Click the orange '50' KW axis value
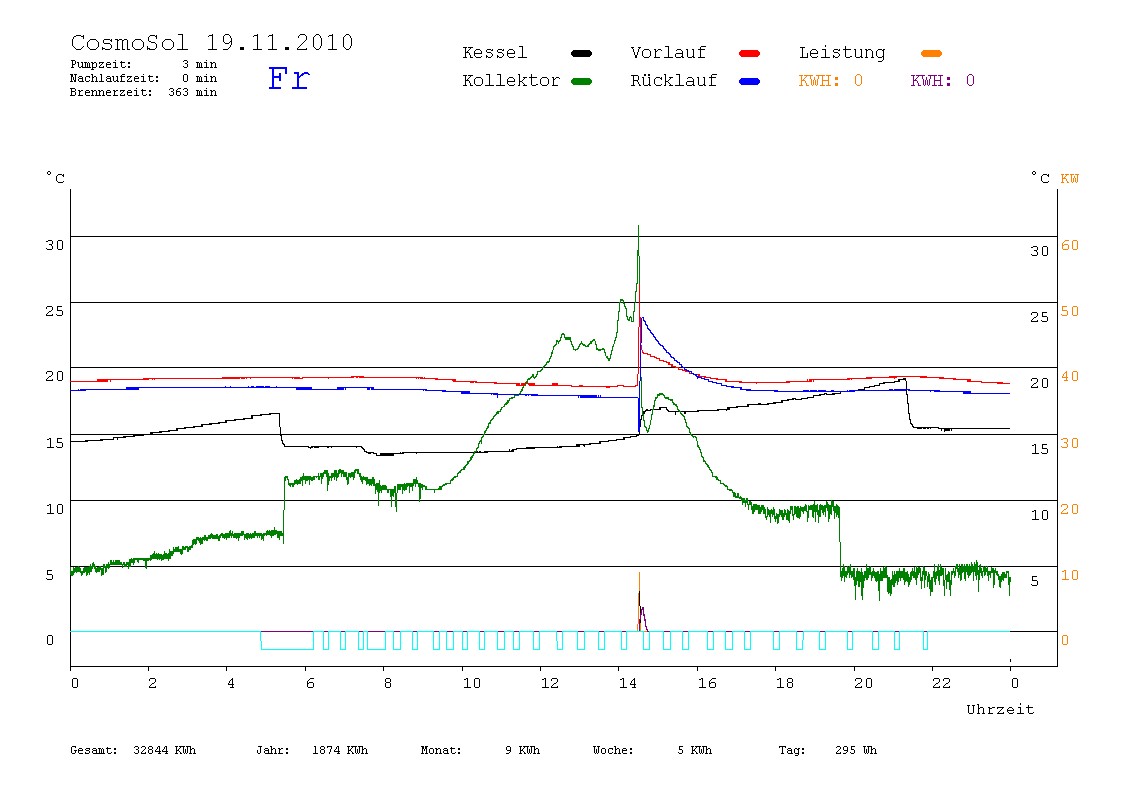The image size is (1148, 812). 1070,311
